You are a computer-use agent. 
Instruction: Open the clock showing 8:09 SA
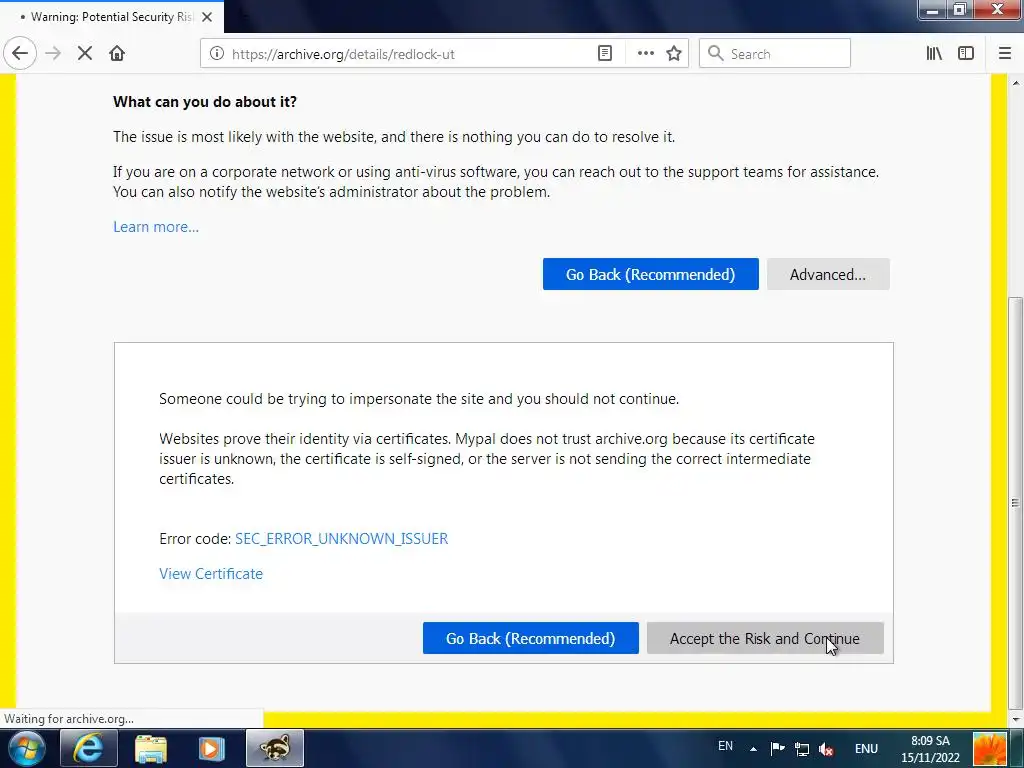930,749
